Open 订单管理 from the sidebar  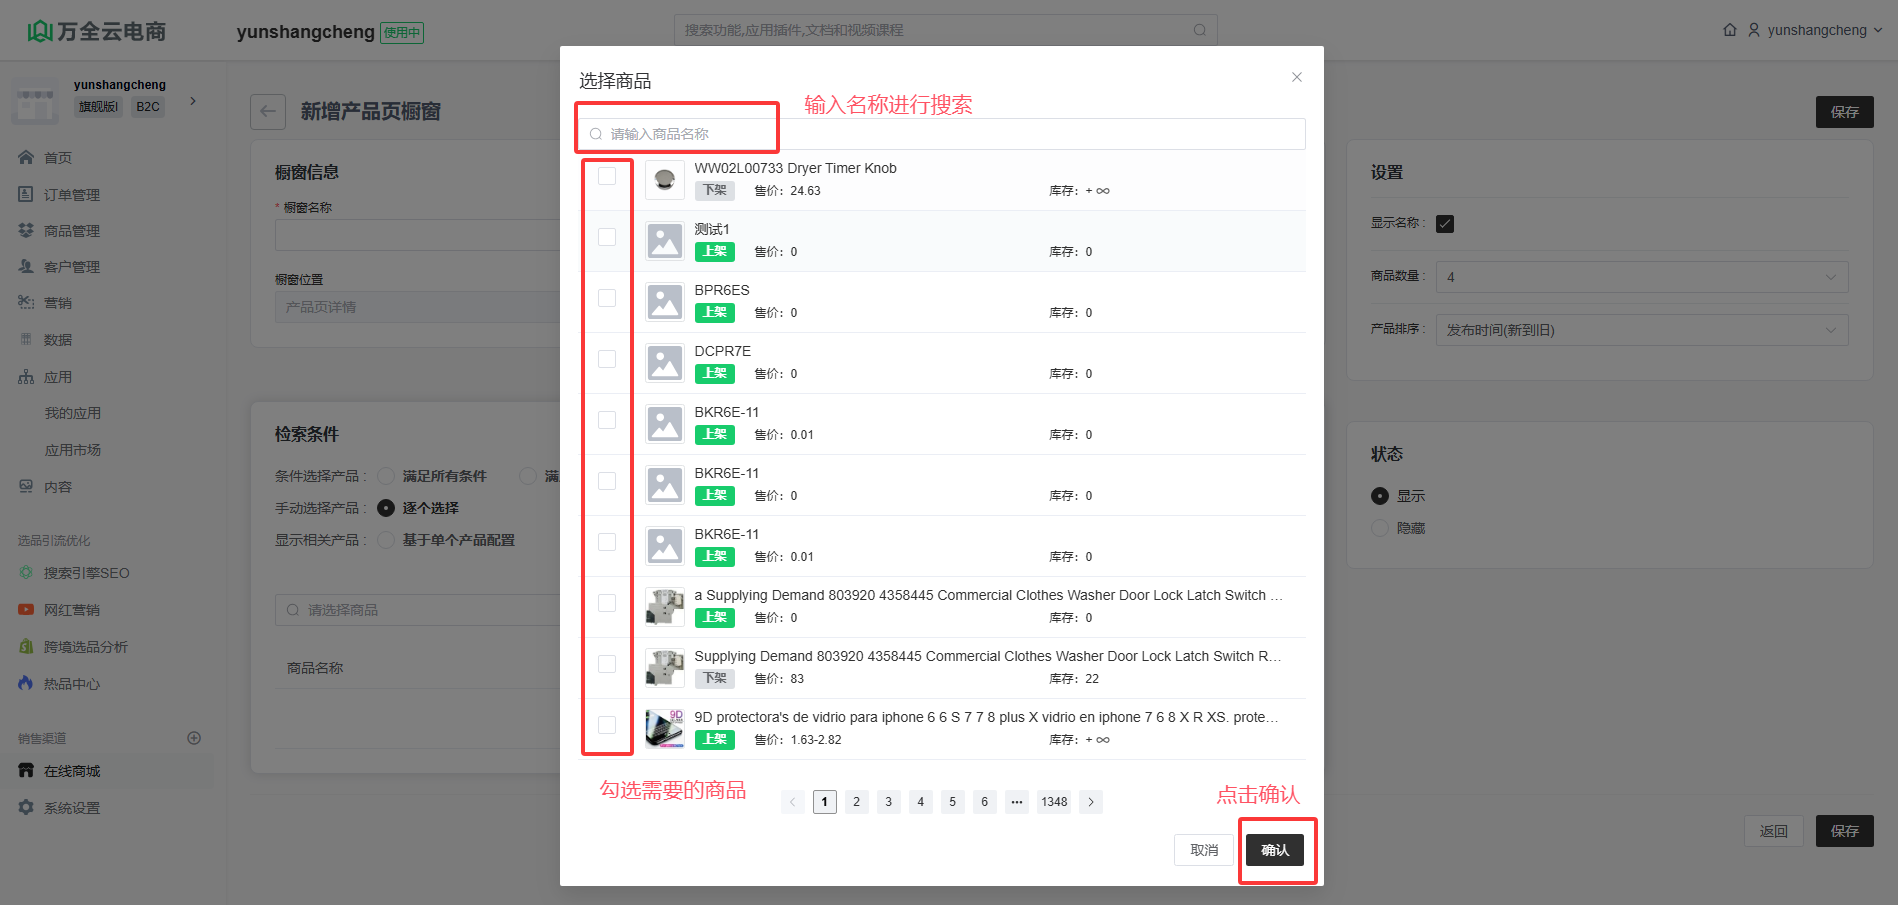pyautogui.click(x=71, y=194)
